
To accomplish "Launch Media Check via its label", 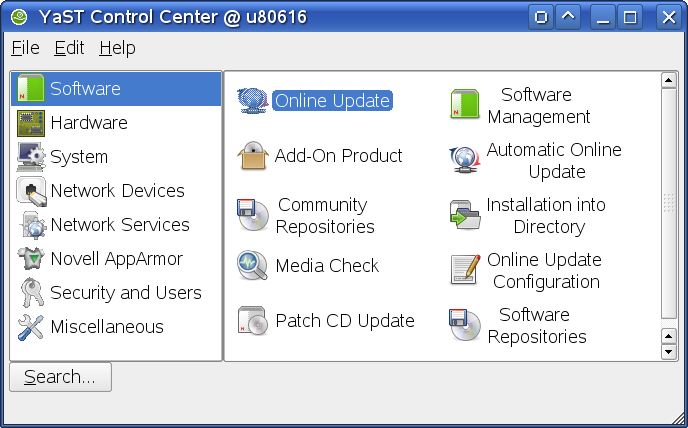I will pos(327,266).
